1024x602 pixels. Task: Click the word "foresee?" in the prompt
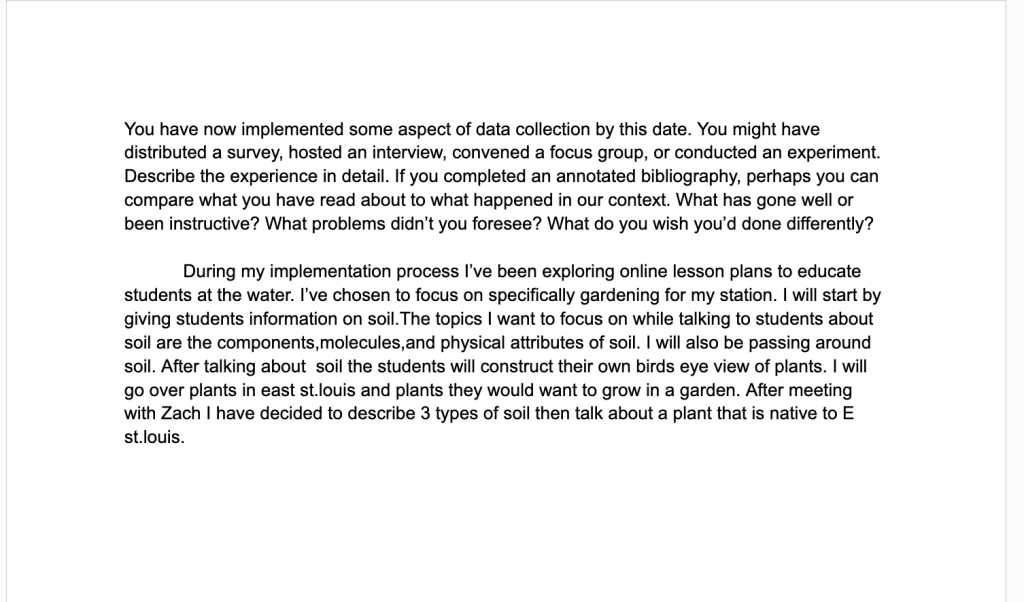(x=510, y=224)
